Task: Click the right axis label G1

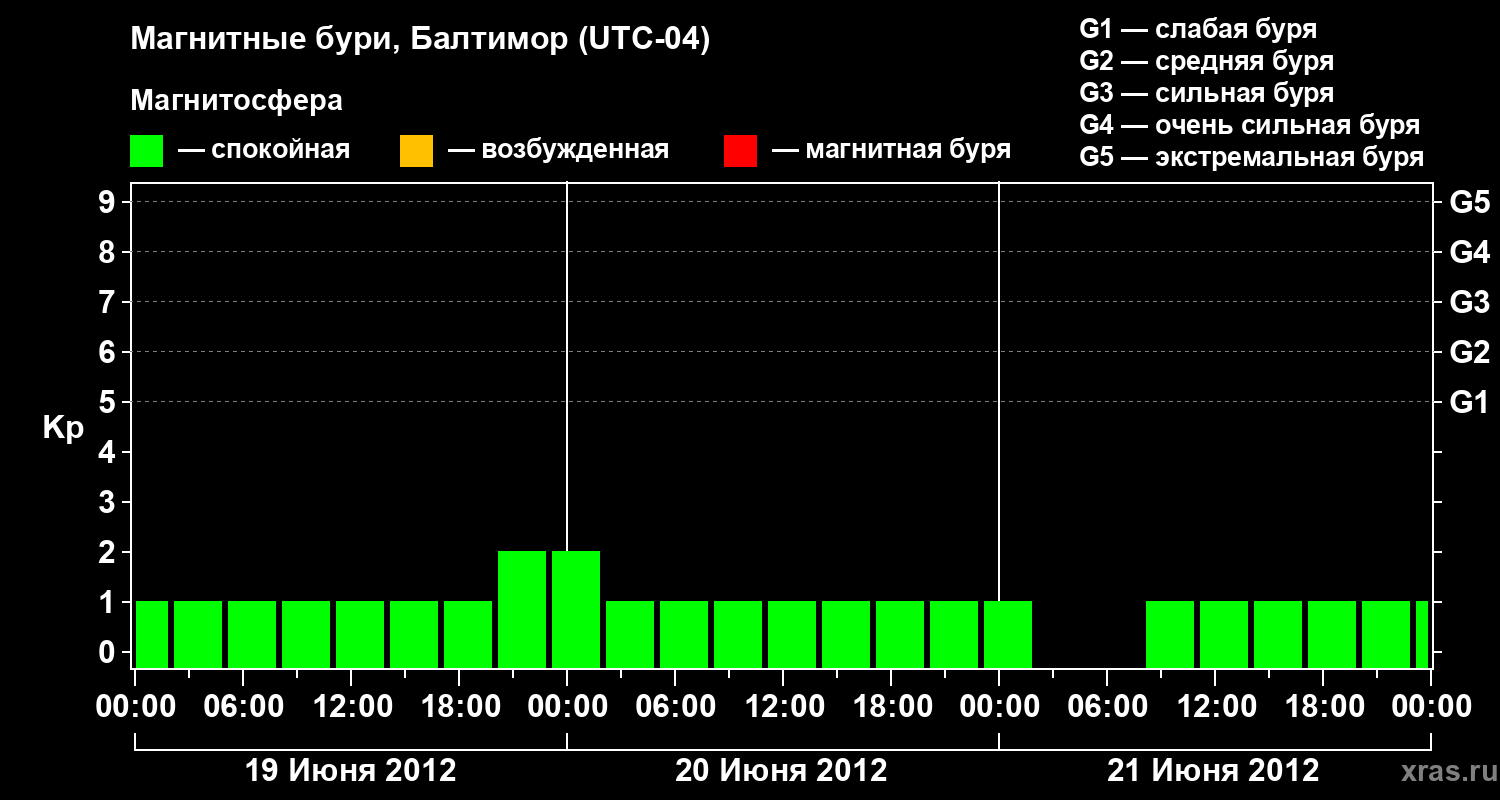Action: click(1470, 402)
